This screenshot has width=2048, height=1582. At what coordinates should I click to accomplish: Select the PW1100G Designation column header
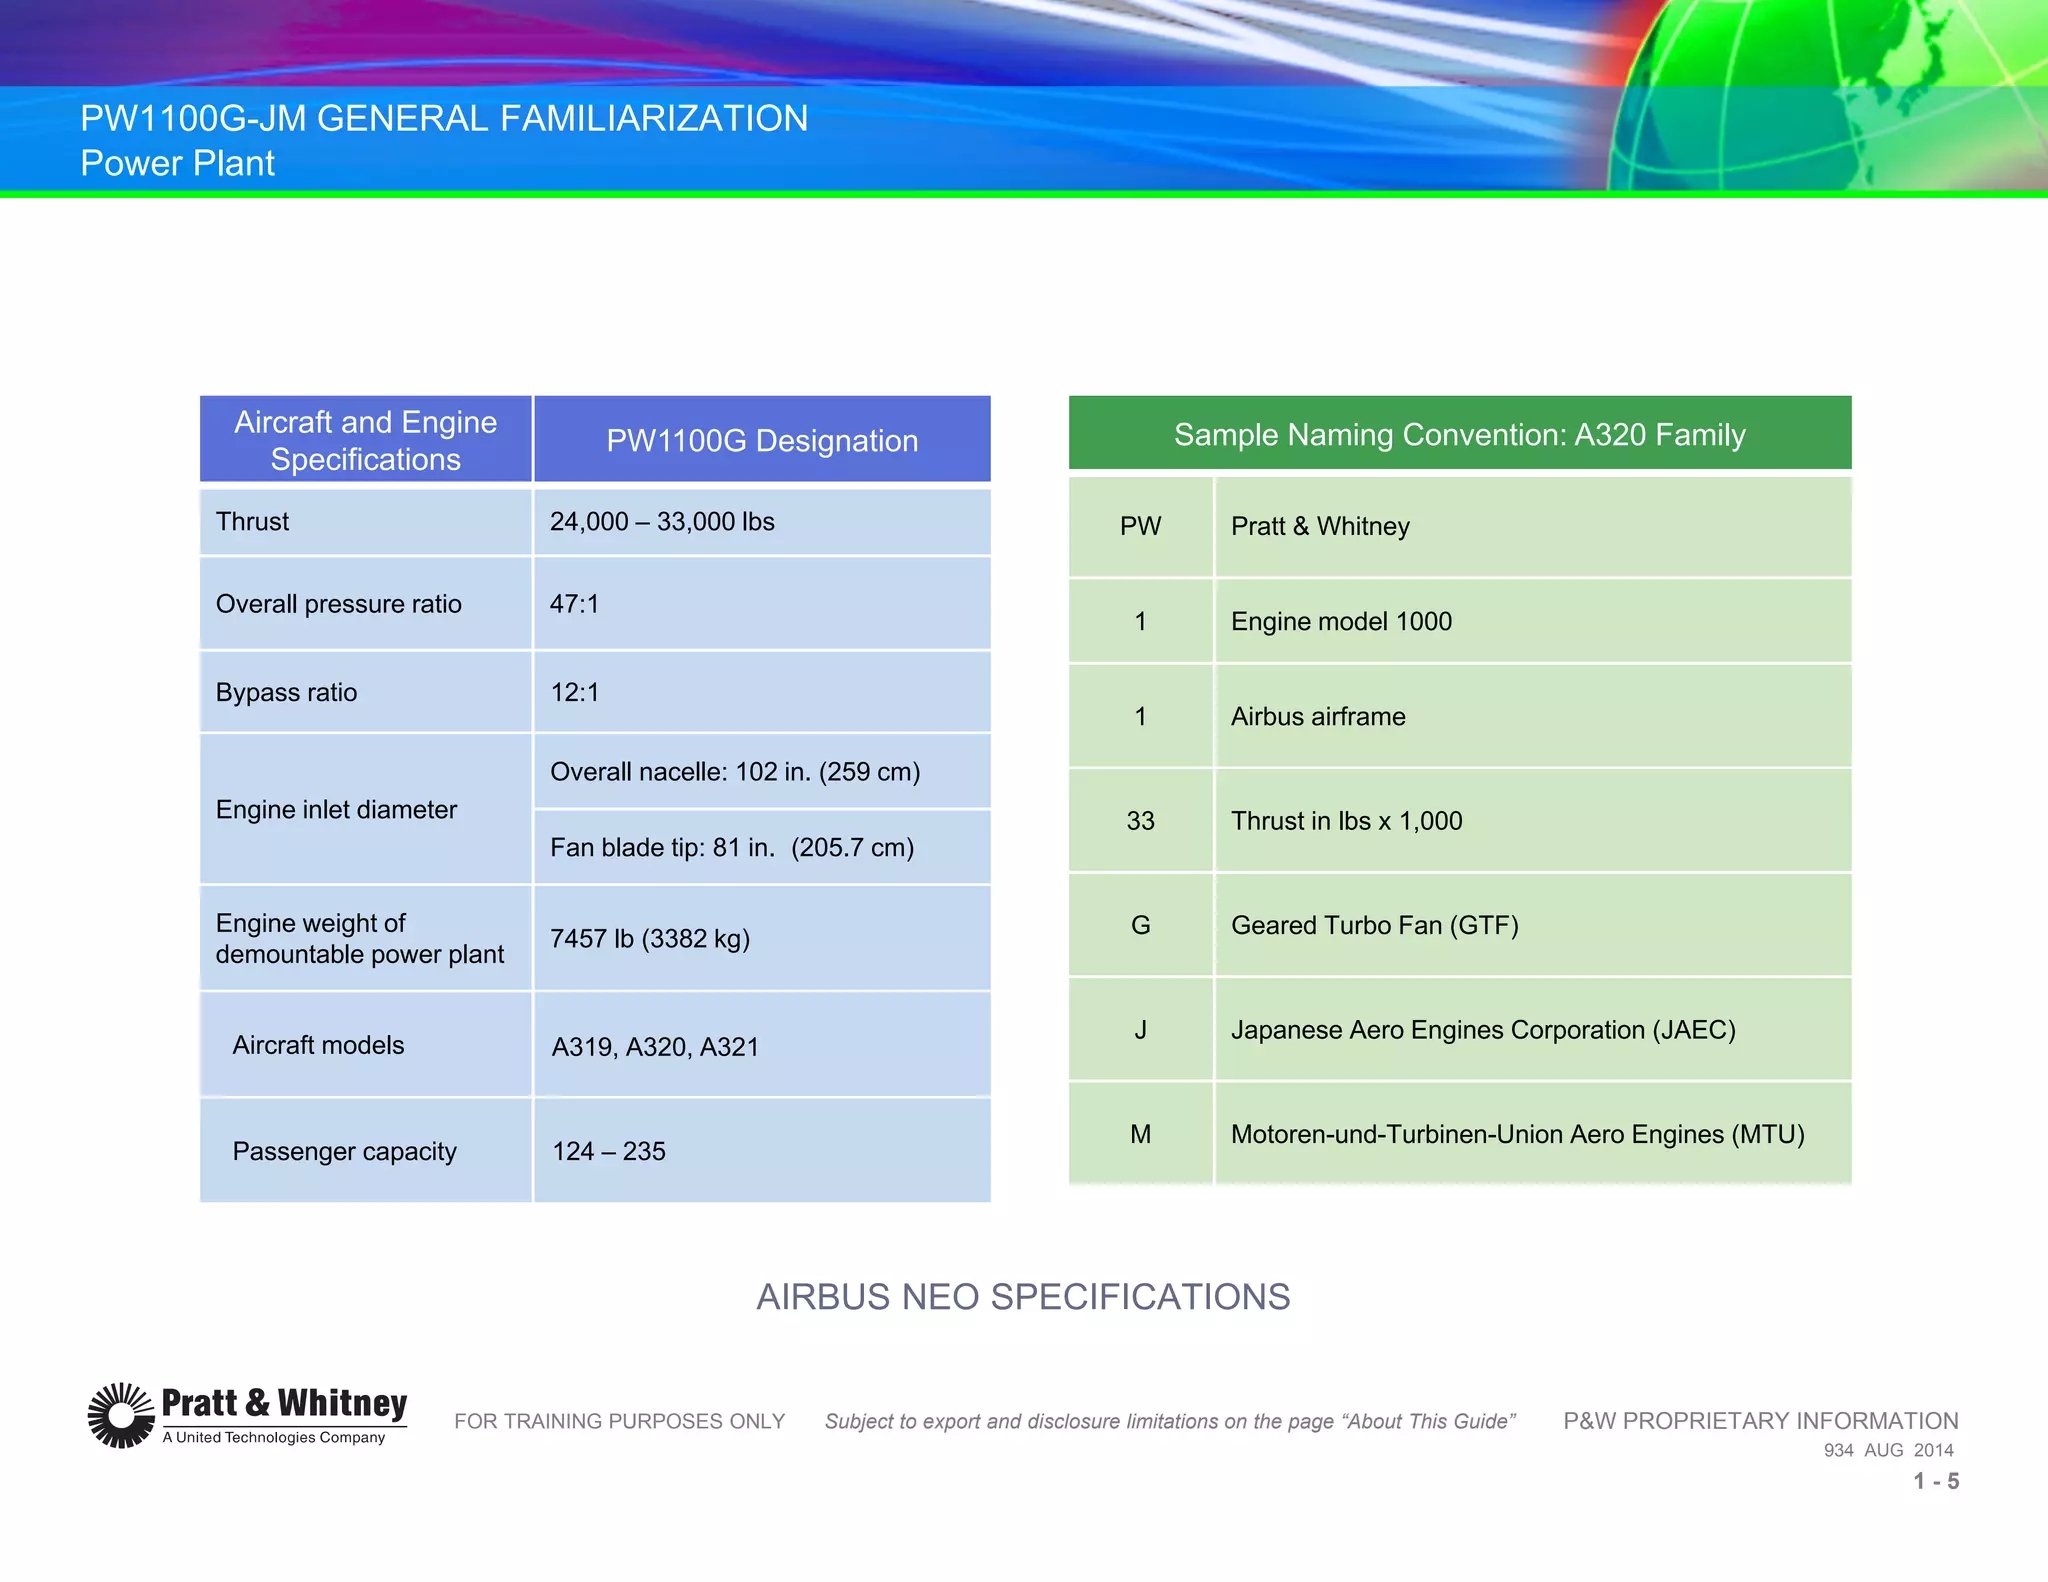point(762,440)
